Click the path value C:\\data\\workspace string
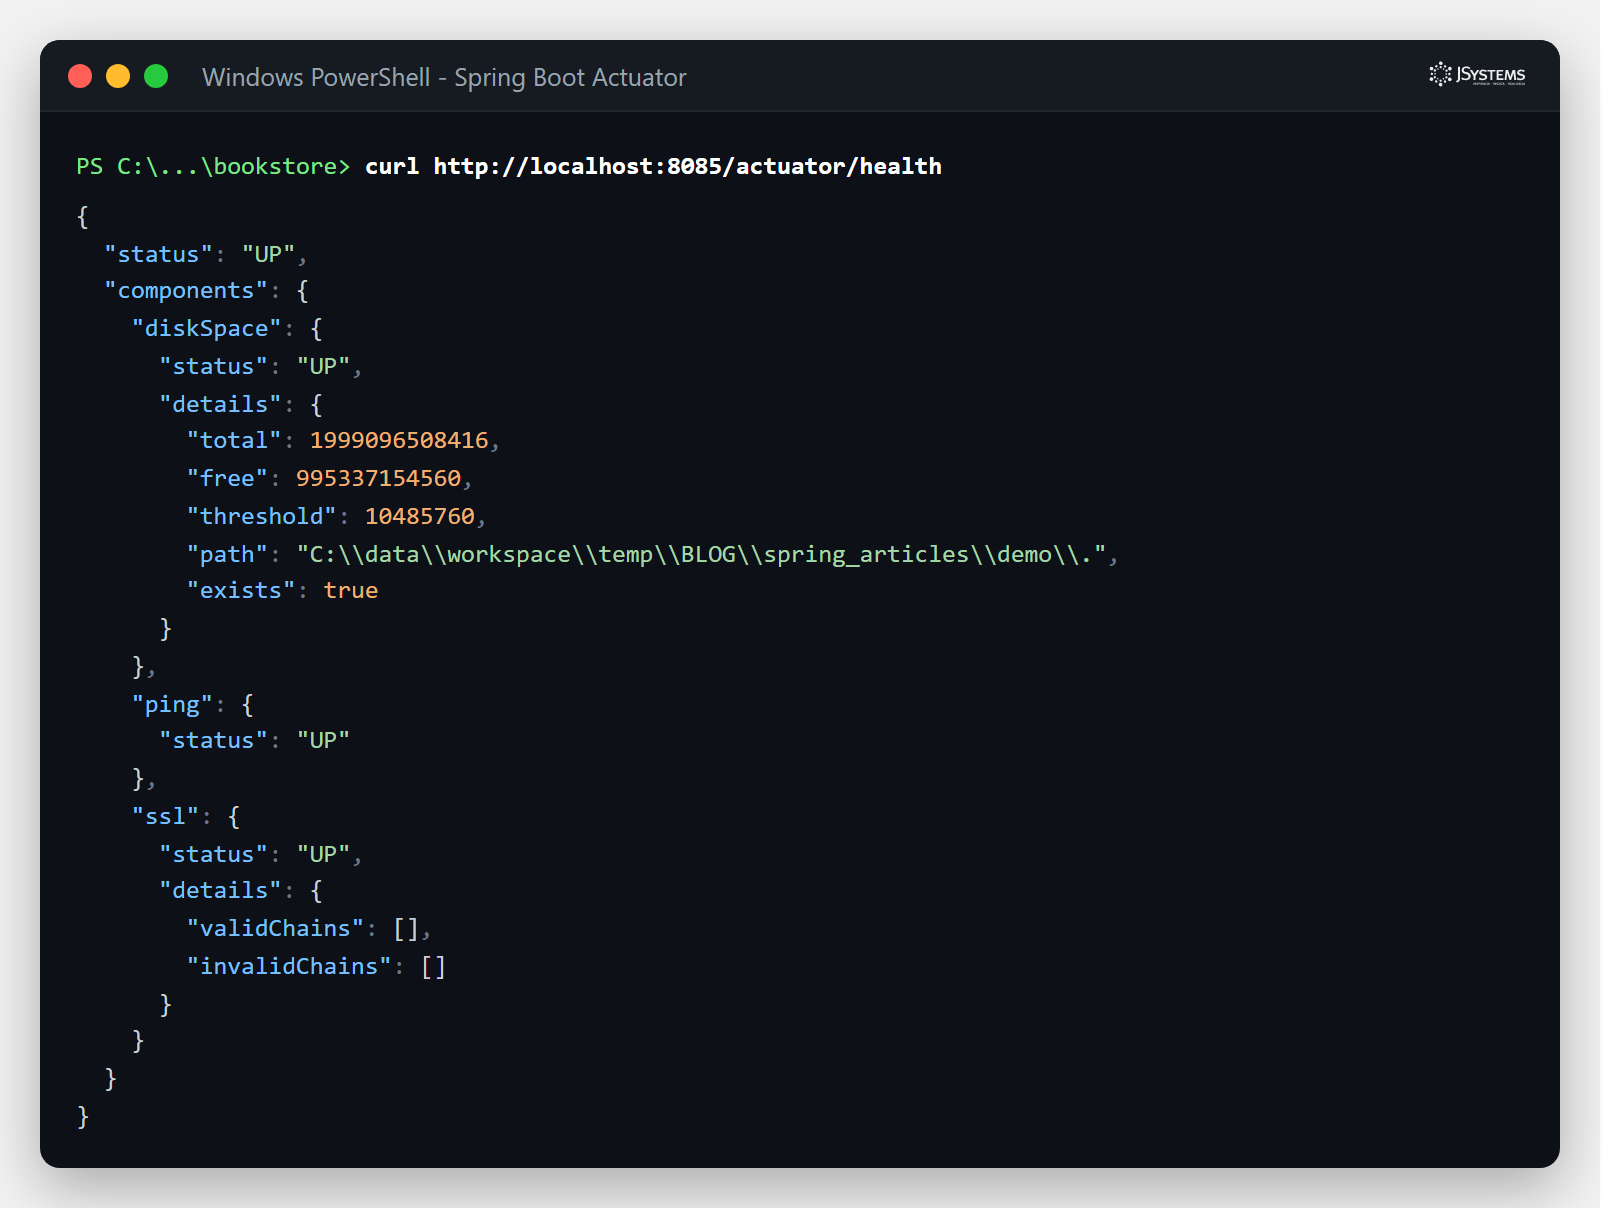The width and height of the screenshot is (1602, 1208). pos(701,554)
